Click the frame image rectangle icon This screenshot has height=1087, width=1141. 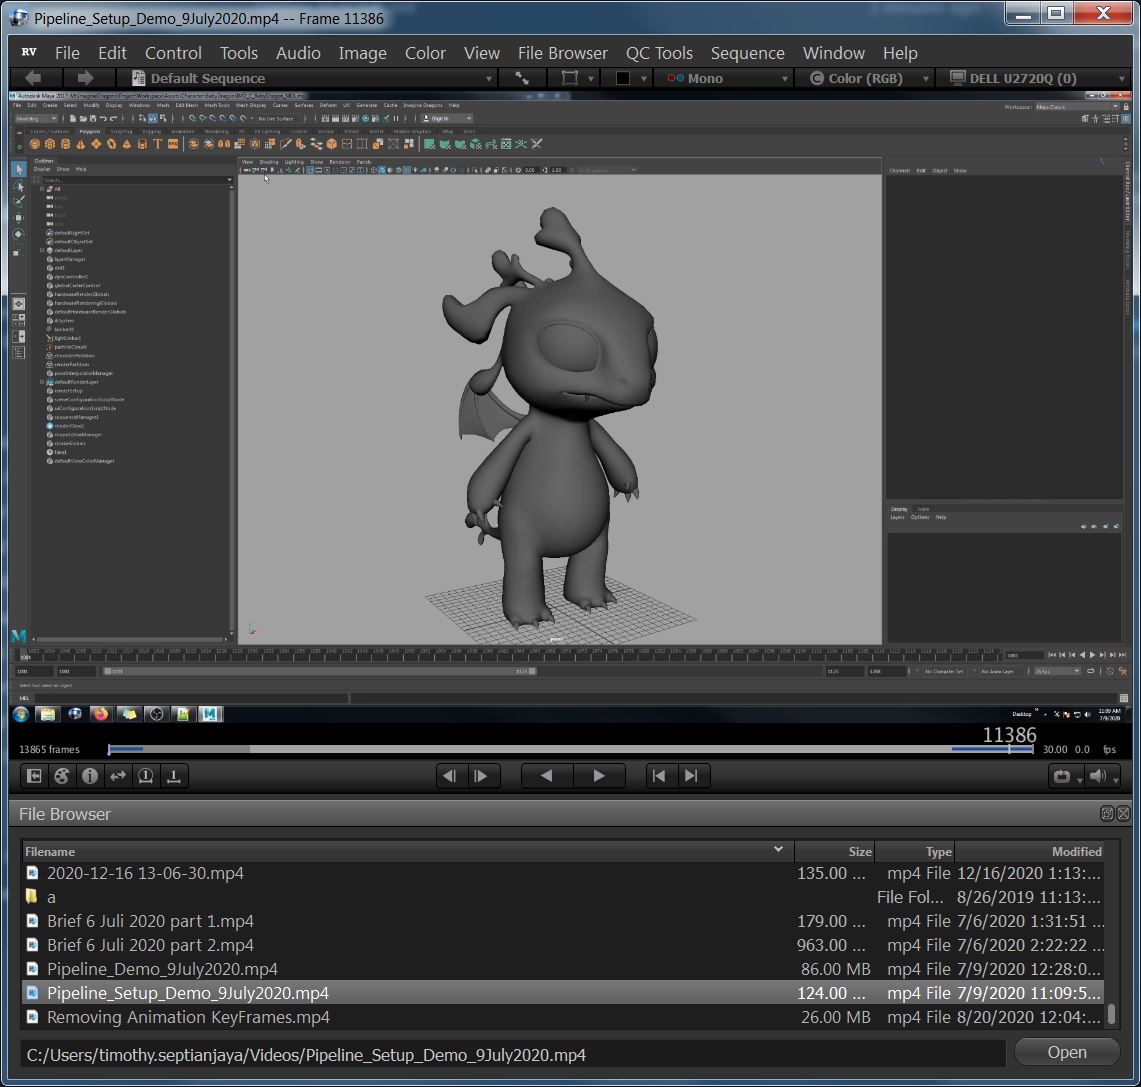click(570, 78)
